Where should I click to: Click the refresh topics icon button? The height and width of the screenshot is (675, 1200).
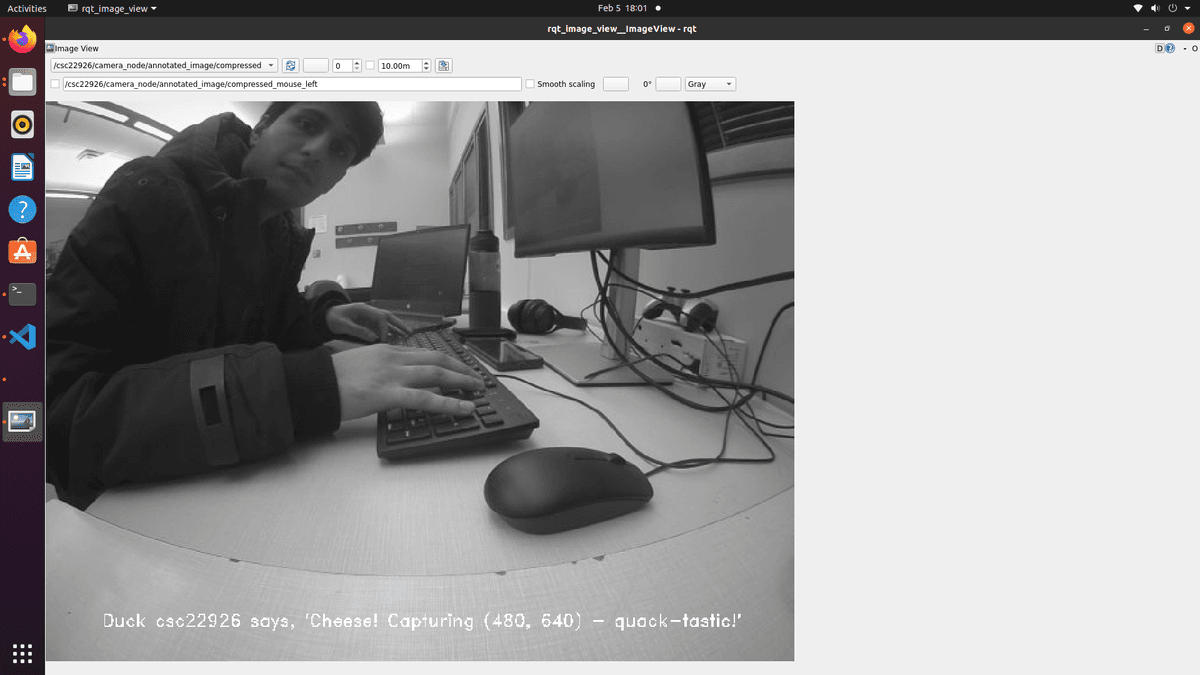click(290, 66)
